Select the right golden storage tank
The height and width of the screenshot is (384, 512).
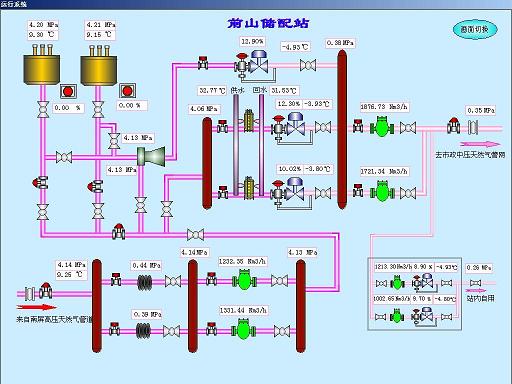click(x=99, y=66)
